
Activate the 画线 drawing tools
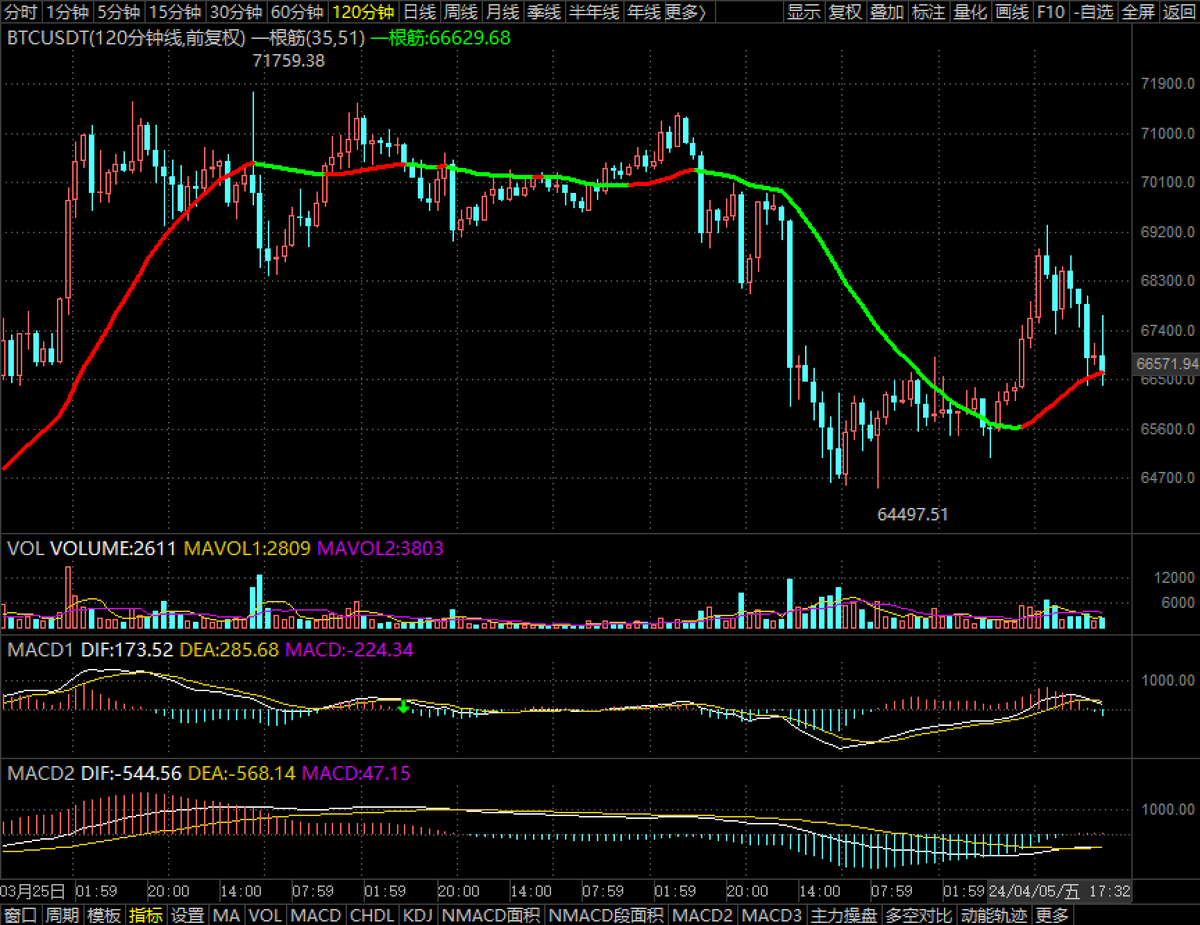pos(1012,12)
